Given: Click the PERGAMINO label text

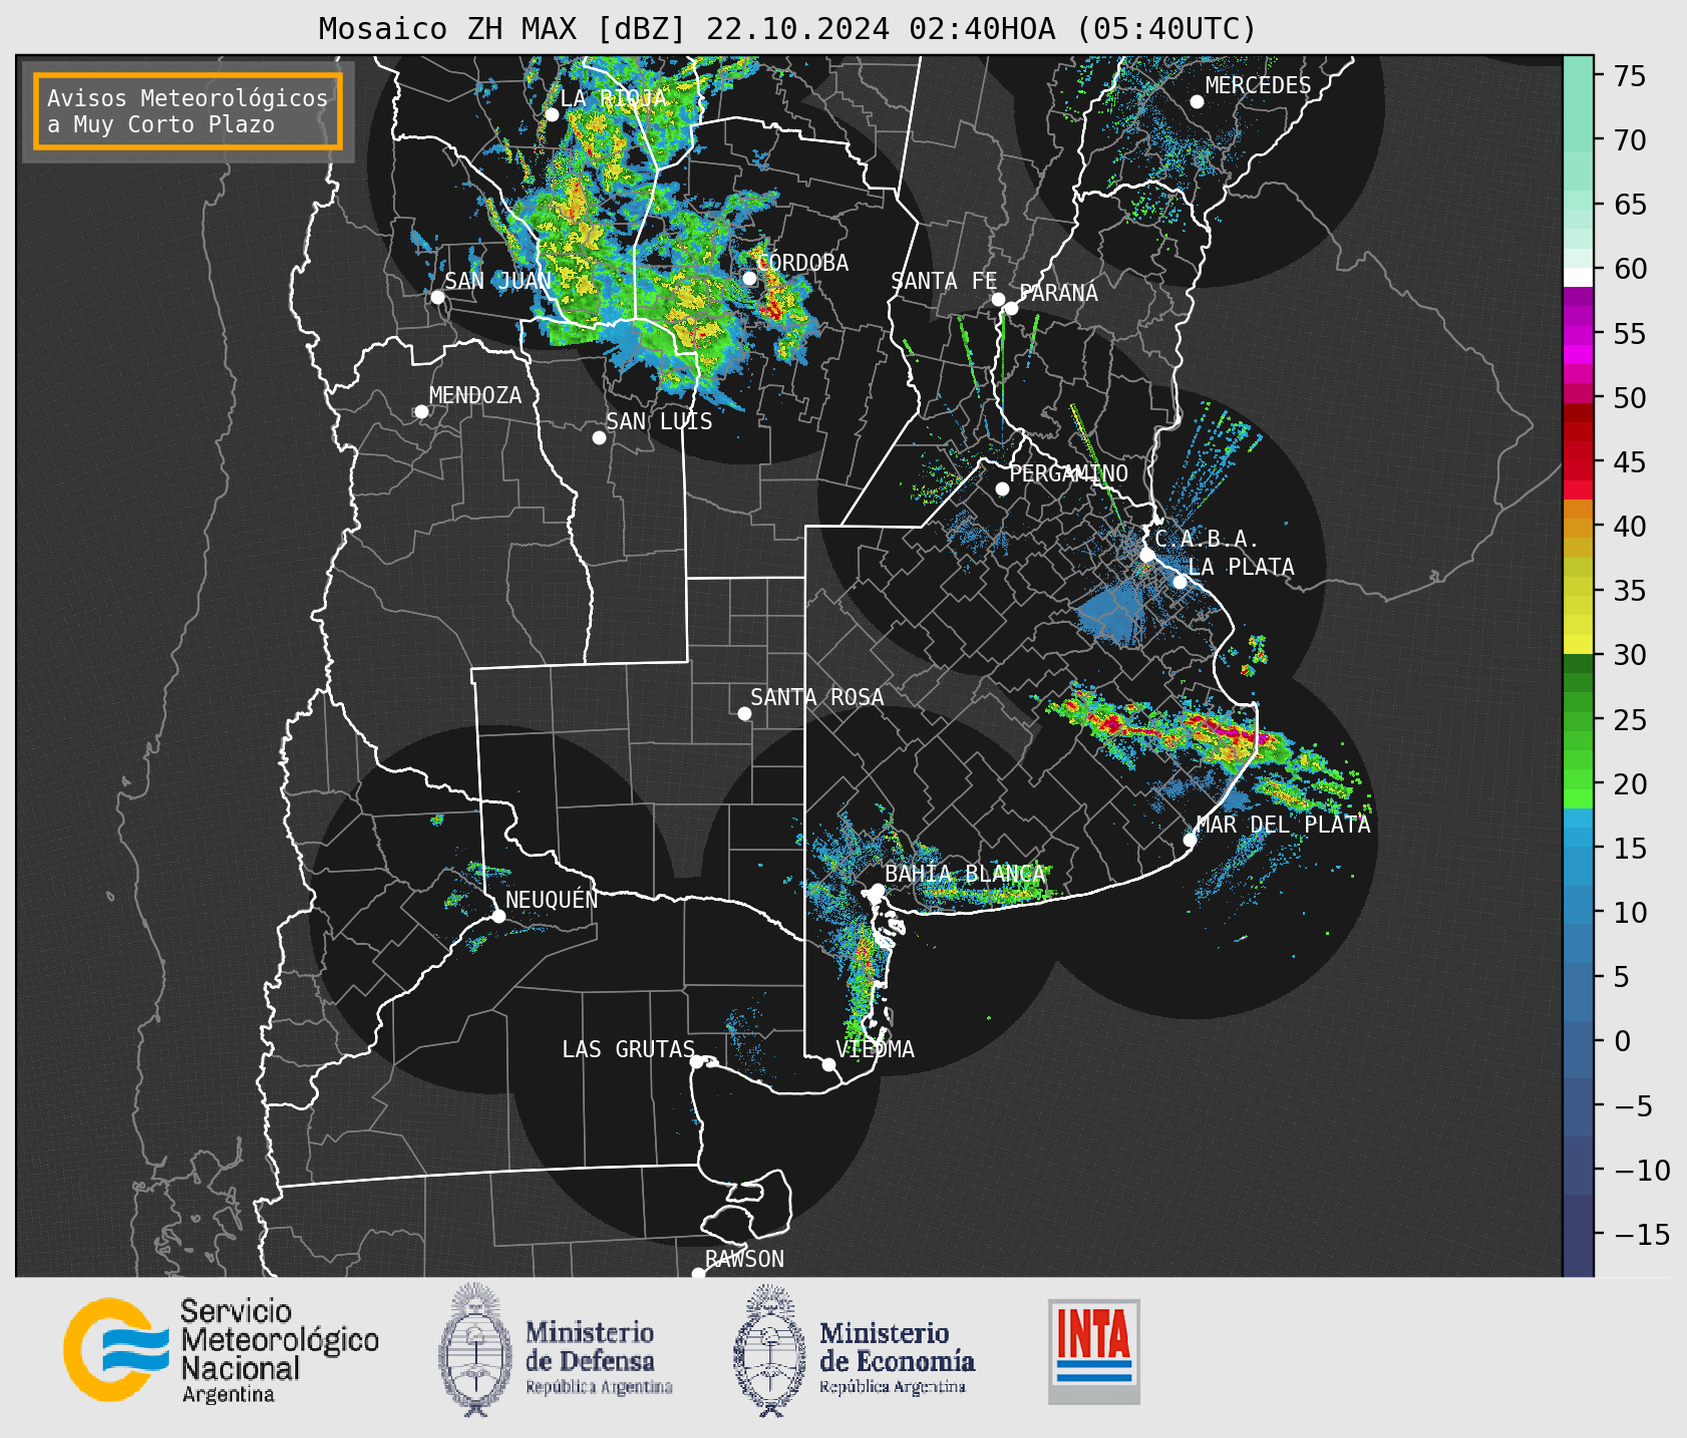Looking at the screenshot, I should point(1069,473).
